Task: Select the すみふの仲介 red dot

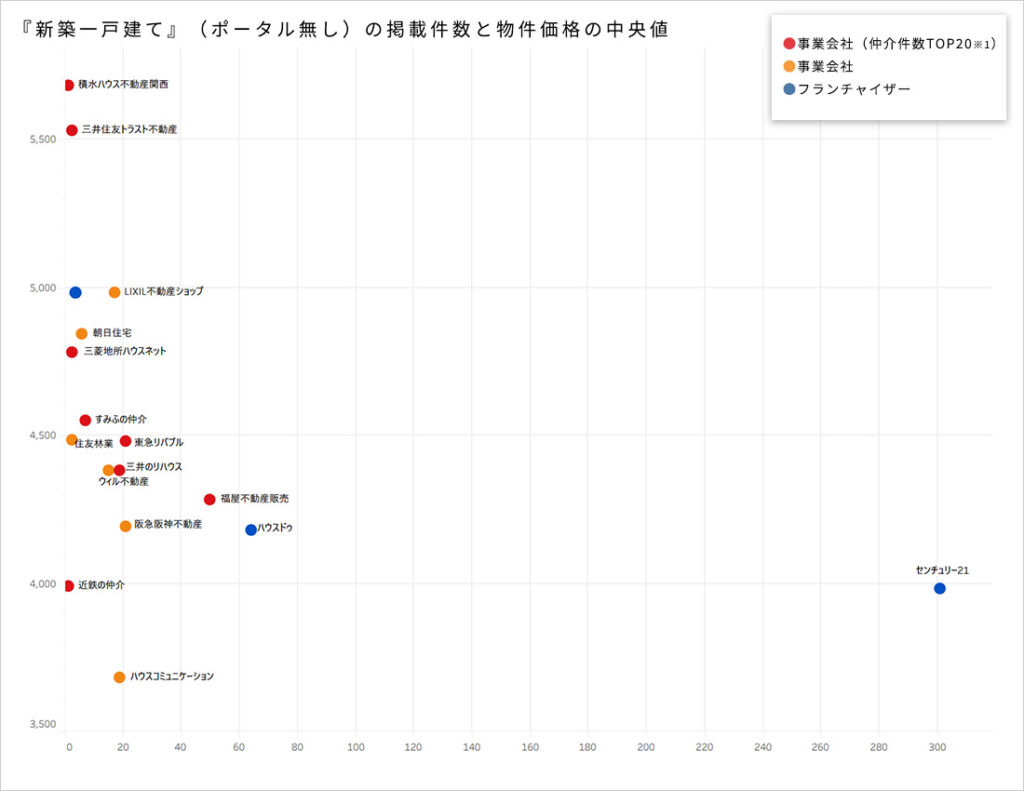Action: (x=86, y=420)
